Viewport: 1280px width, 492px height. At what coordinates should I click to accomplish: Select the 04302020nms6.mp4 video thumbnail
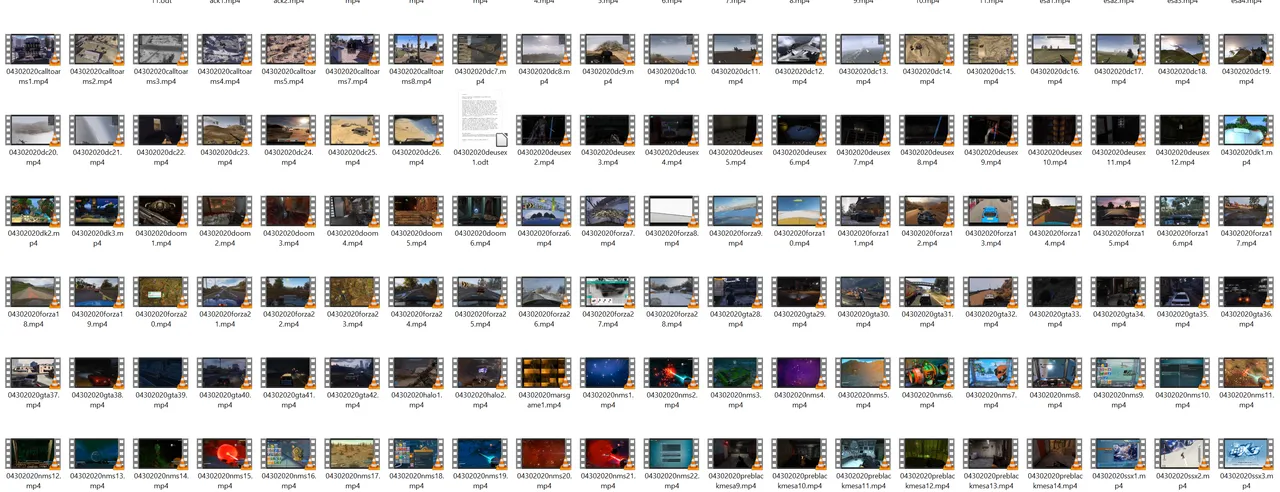point(927,373)
